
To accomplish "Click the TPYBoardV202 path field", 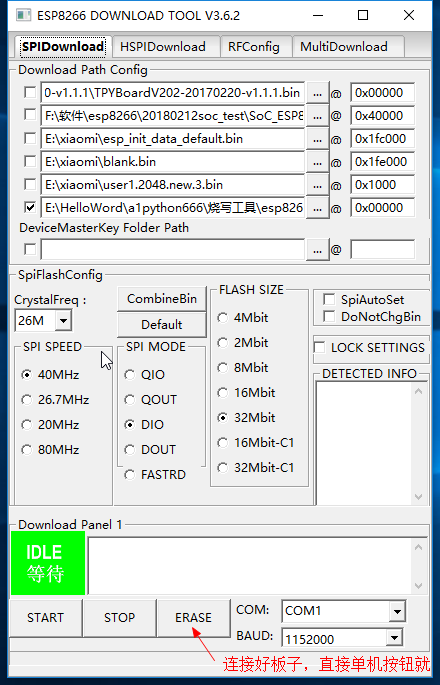I will coord(173,93).
